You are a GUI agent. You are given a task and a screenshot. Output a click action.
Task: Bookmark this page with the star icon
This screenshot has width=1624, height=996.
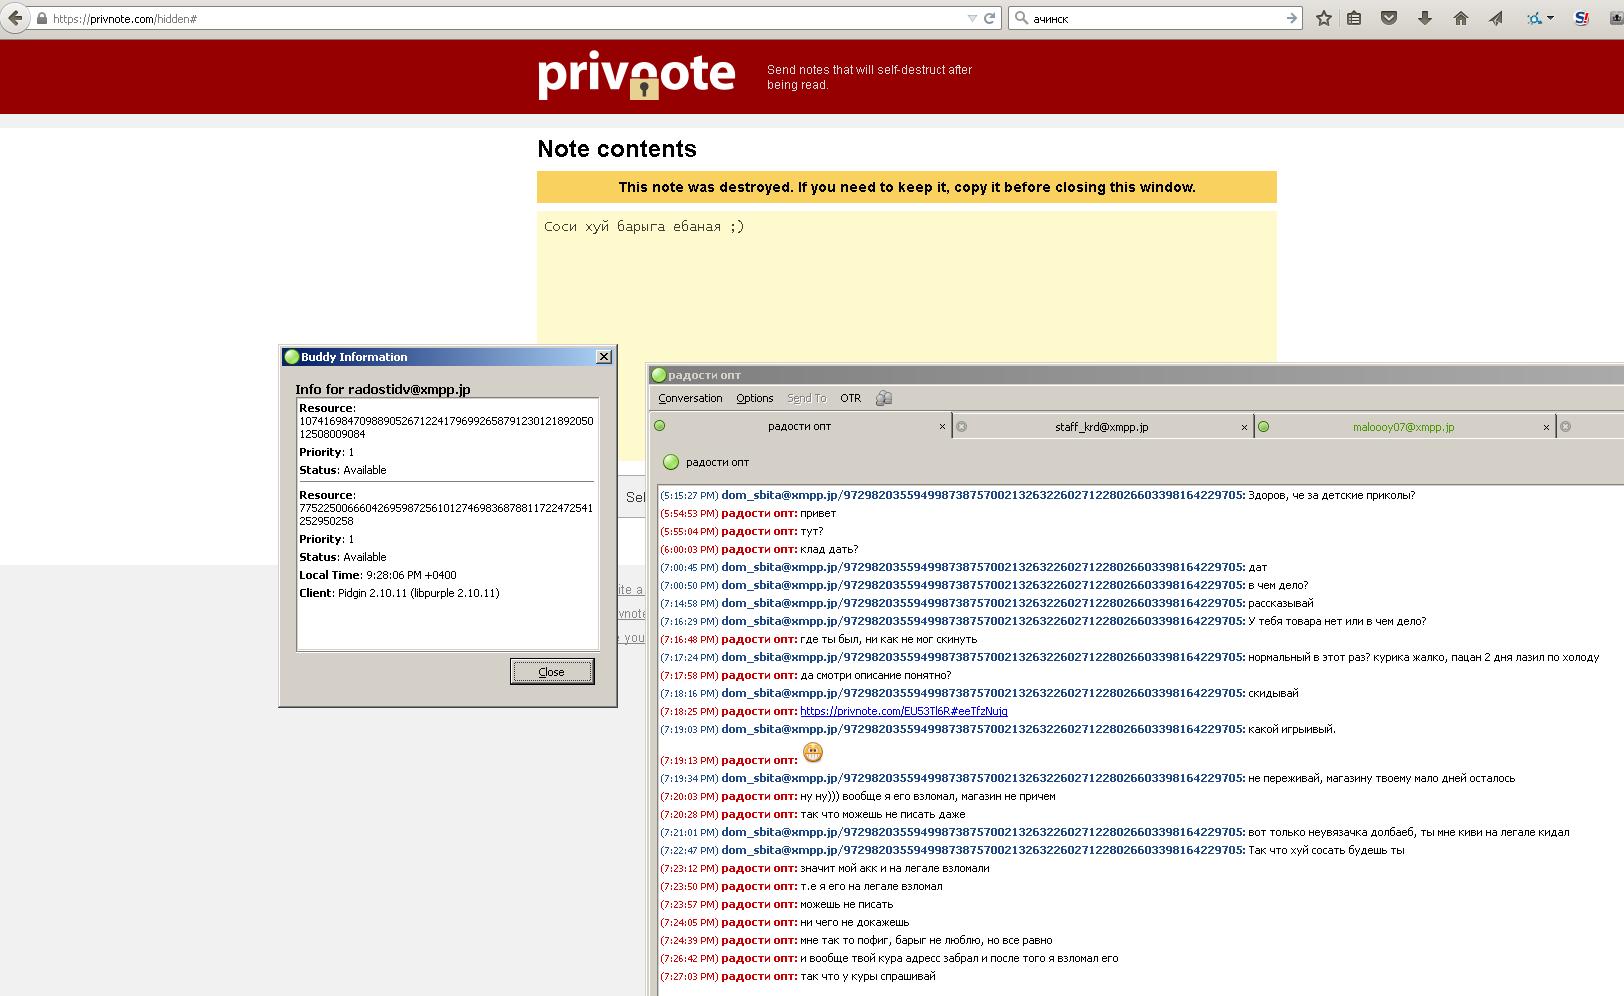pyautogui.click(x=1324, y=18)
